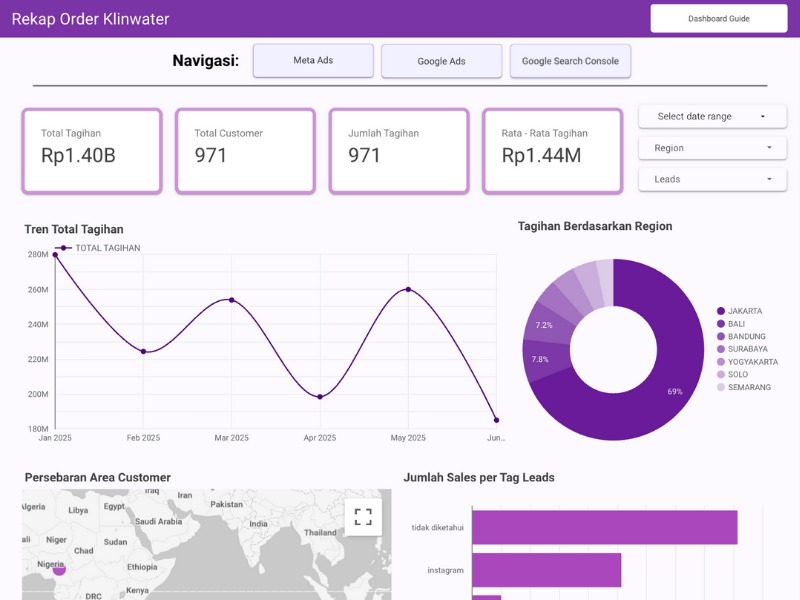Switch to the Google Ads page
This screenshot has height=600, width=800.
441,61
